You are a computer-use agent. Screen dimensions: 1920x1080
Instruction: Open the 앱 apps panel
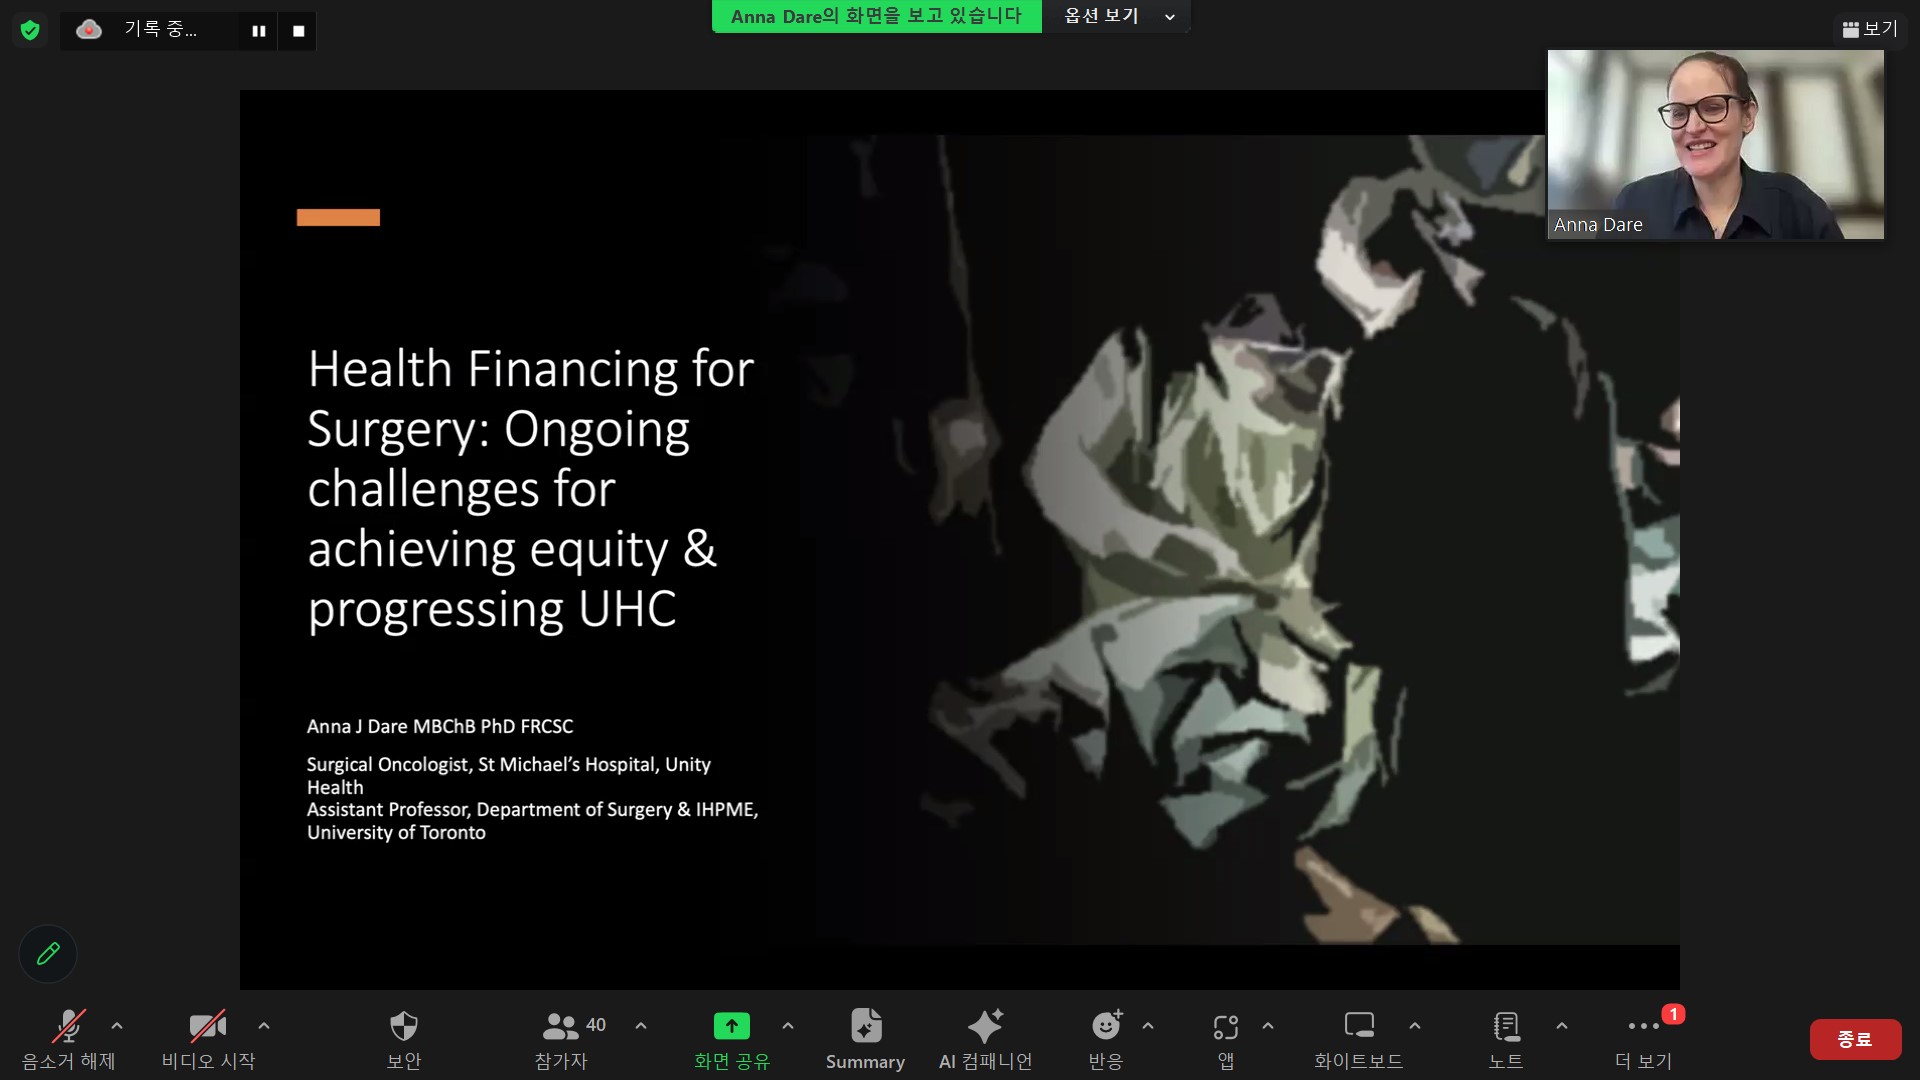pyautogui.click(x=1226, y=1040)
